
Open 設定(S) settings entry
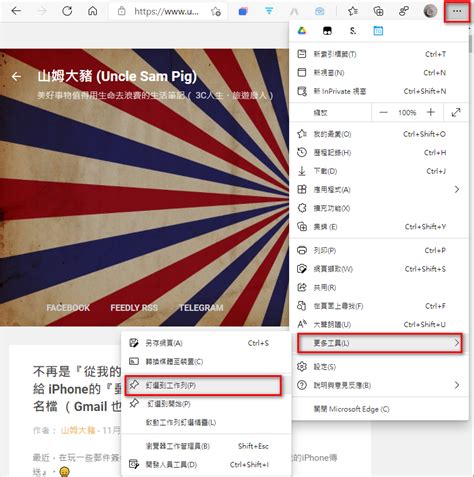tap(379, 367)
